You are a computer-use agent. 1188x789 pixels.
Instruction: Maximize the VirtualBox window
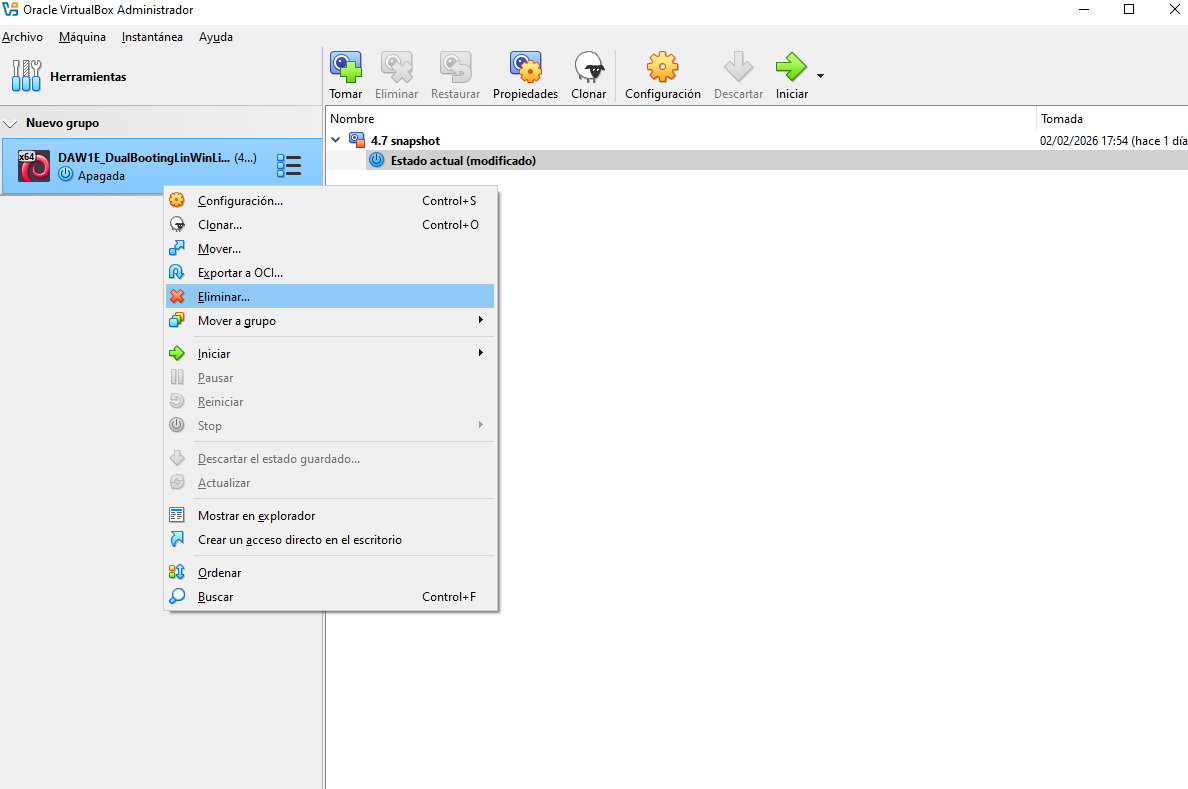click(1129, 9)
